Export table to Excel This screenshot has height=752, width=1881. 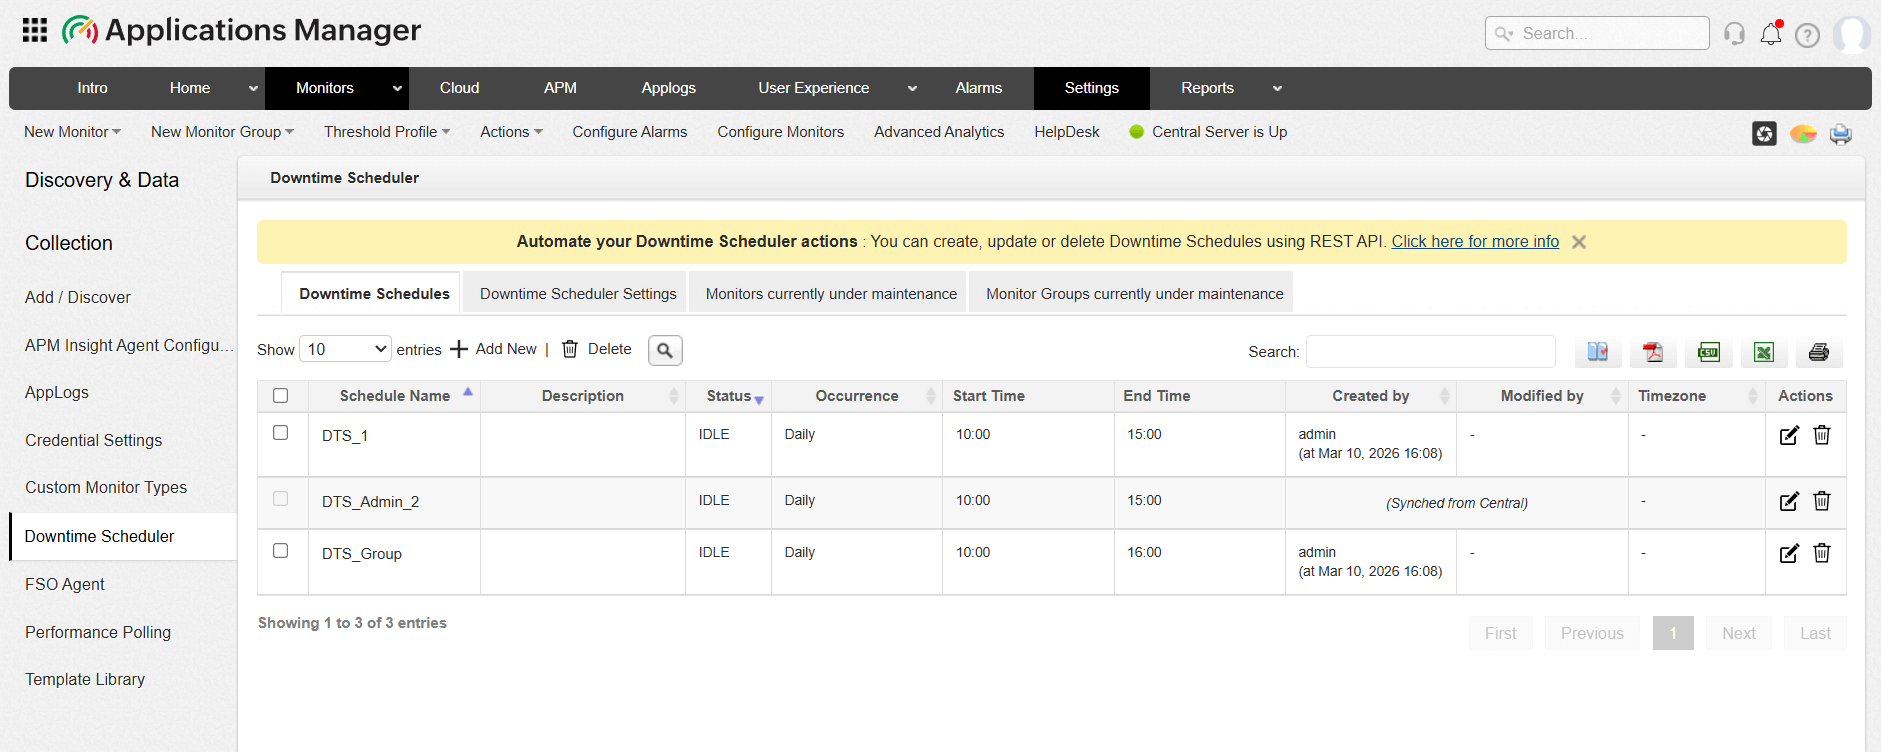(x=1764, y=352)
